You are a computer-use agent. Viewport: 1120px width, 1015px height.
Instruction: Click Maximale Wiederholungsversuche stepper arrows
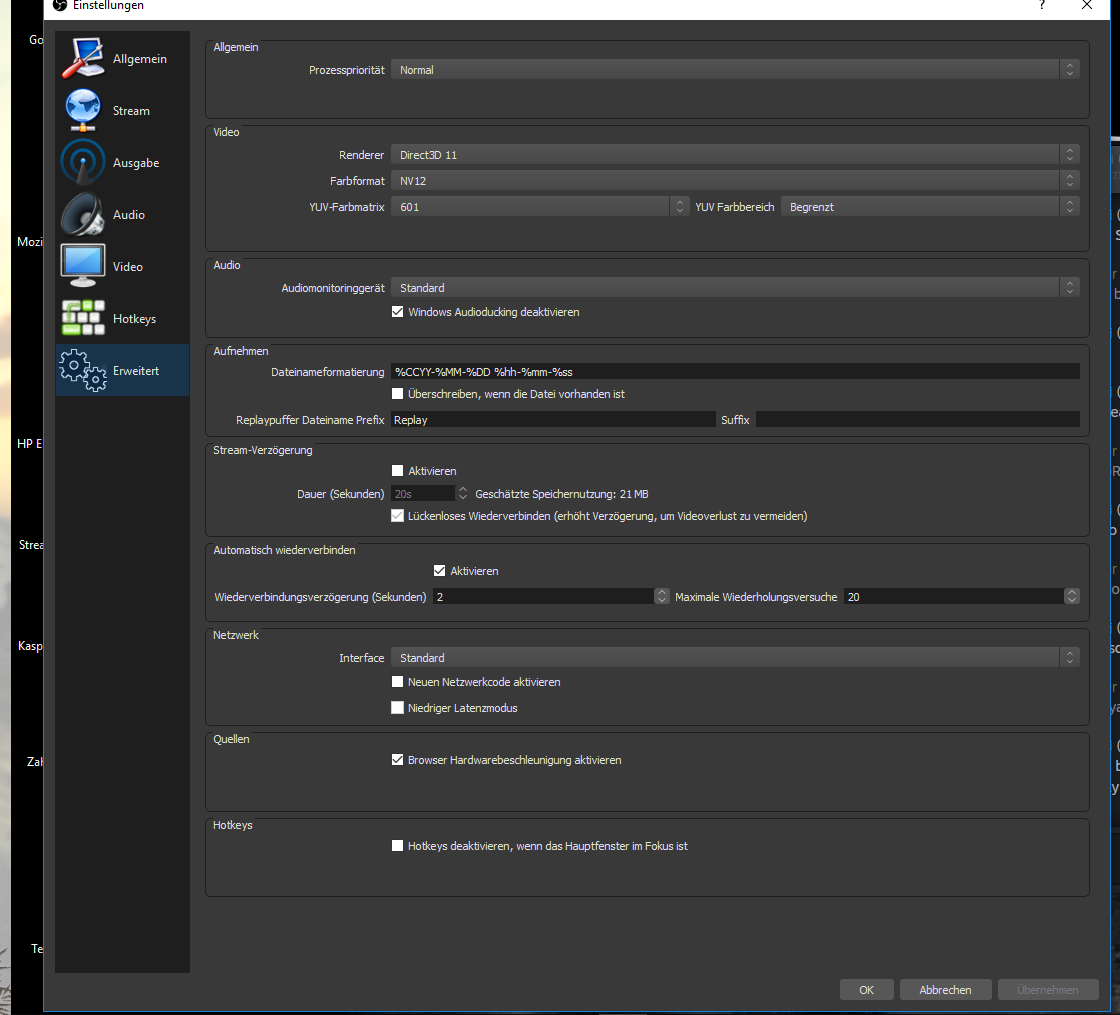(x=1071, y=596)
